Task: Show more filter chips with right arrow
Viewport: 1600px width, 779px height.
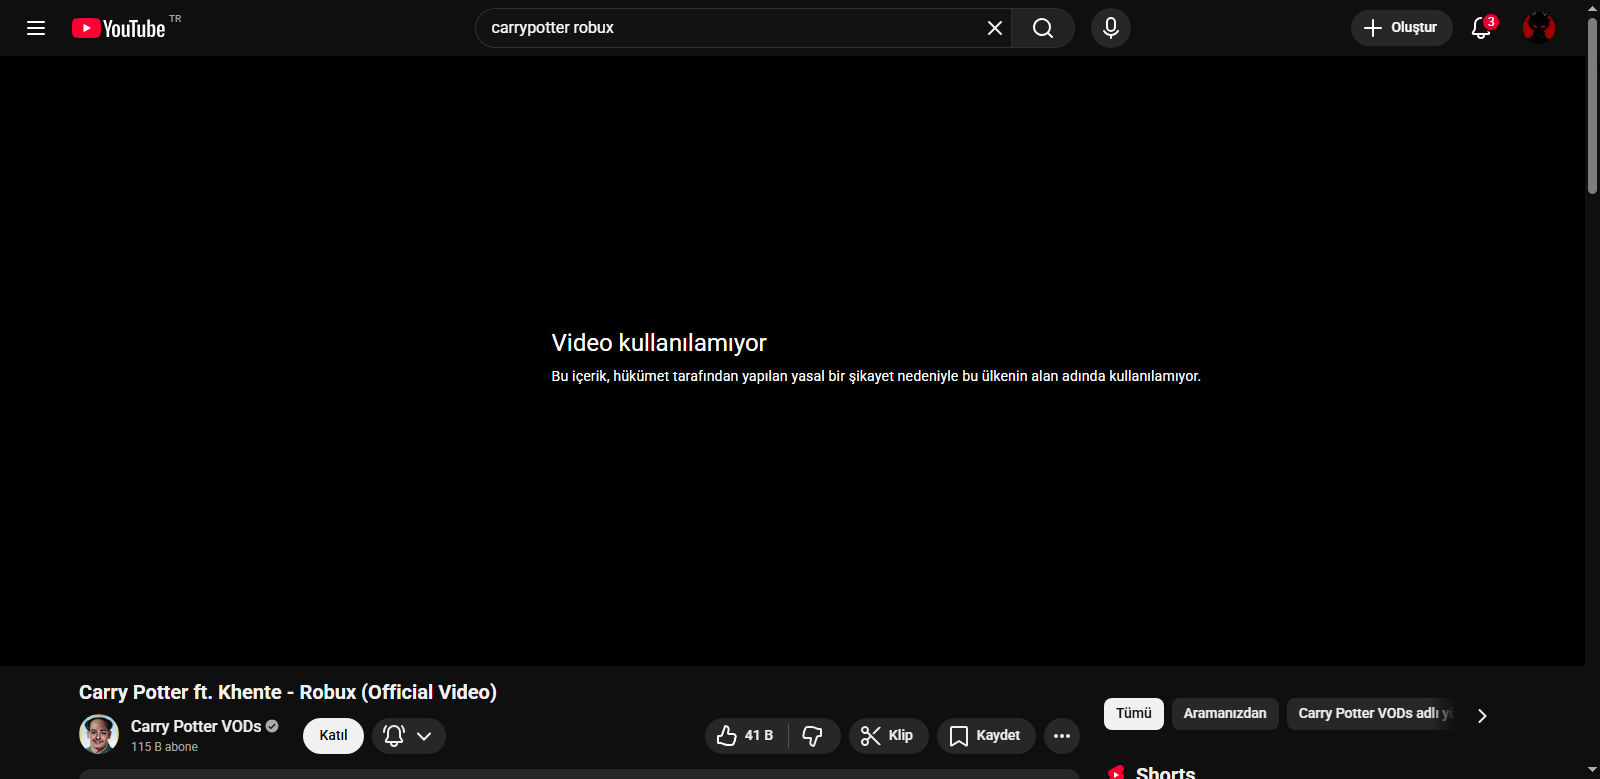Action: [x=1482, y=715]
